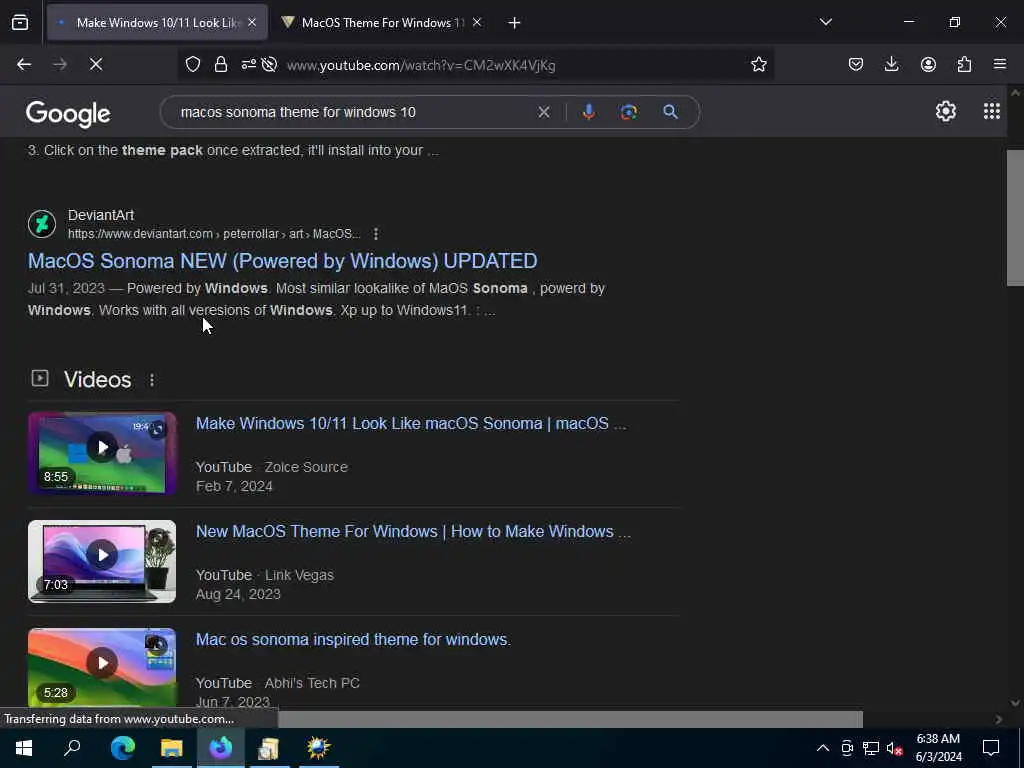
Task: Close the 'Make Windows 10/11' tab
Action: 252,22
